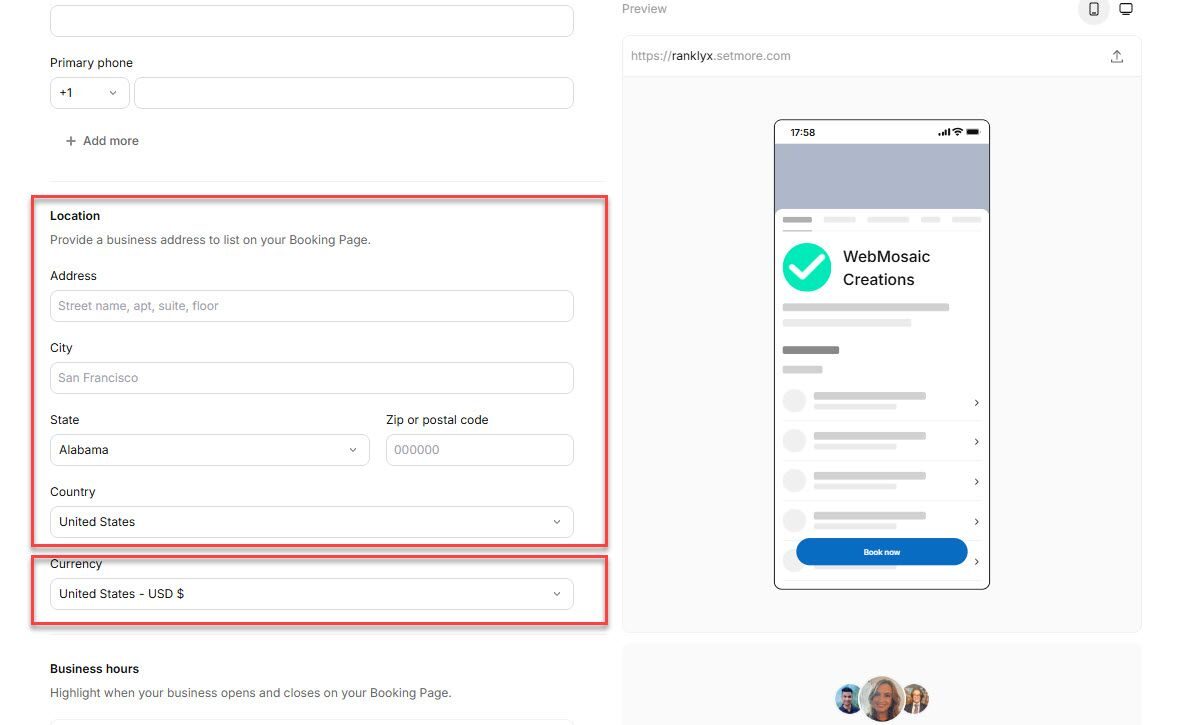
Task: Switch preview to mobile view icon
Action: tap(1093, 9)
